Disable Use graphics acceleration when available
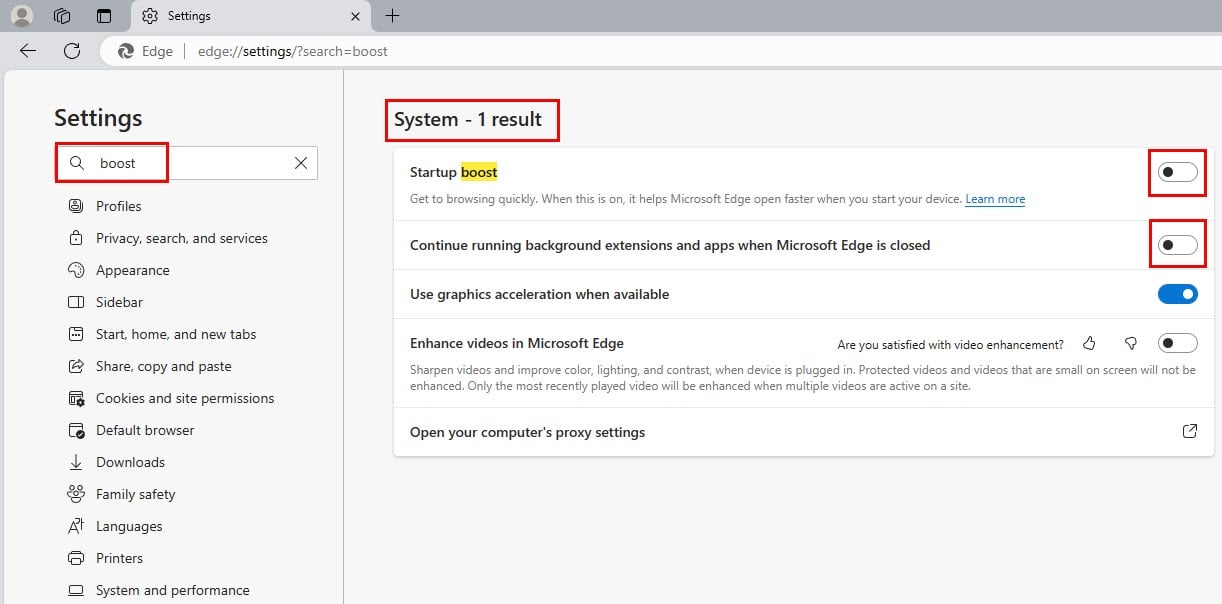 [x=1177, y=294]
